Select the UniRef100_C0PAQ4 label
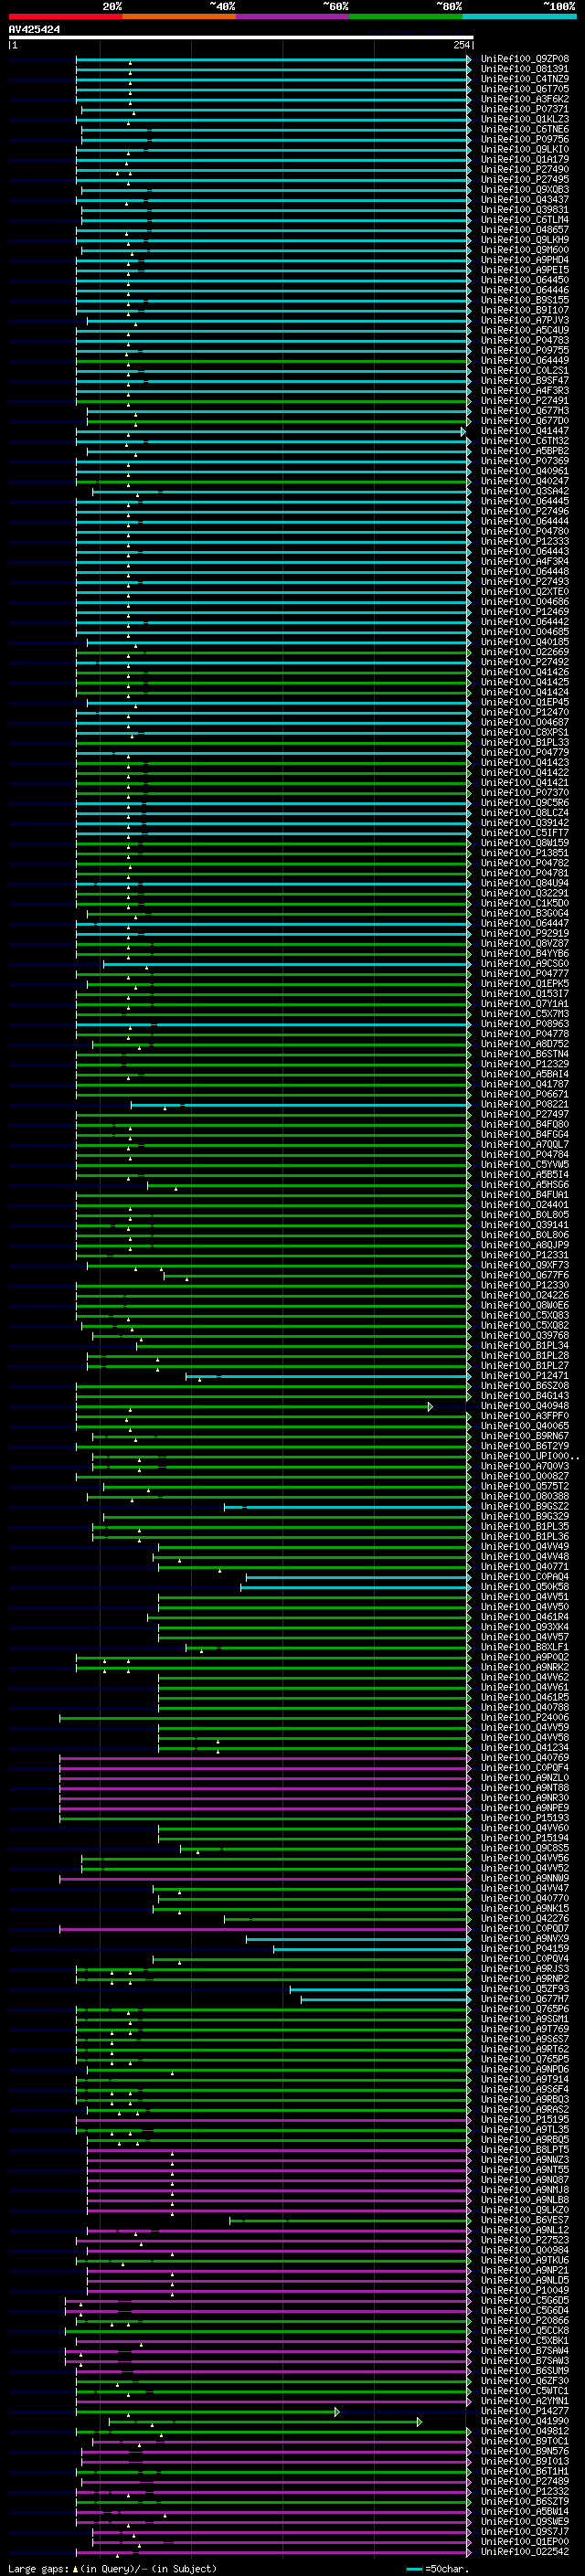The image size is (585, 2576). click(525, 1577)
